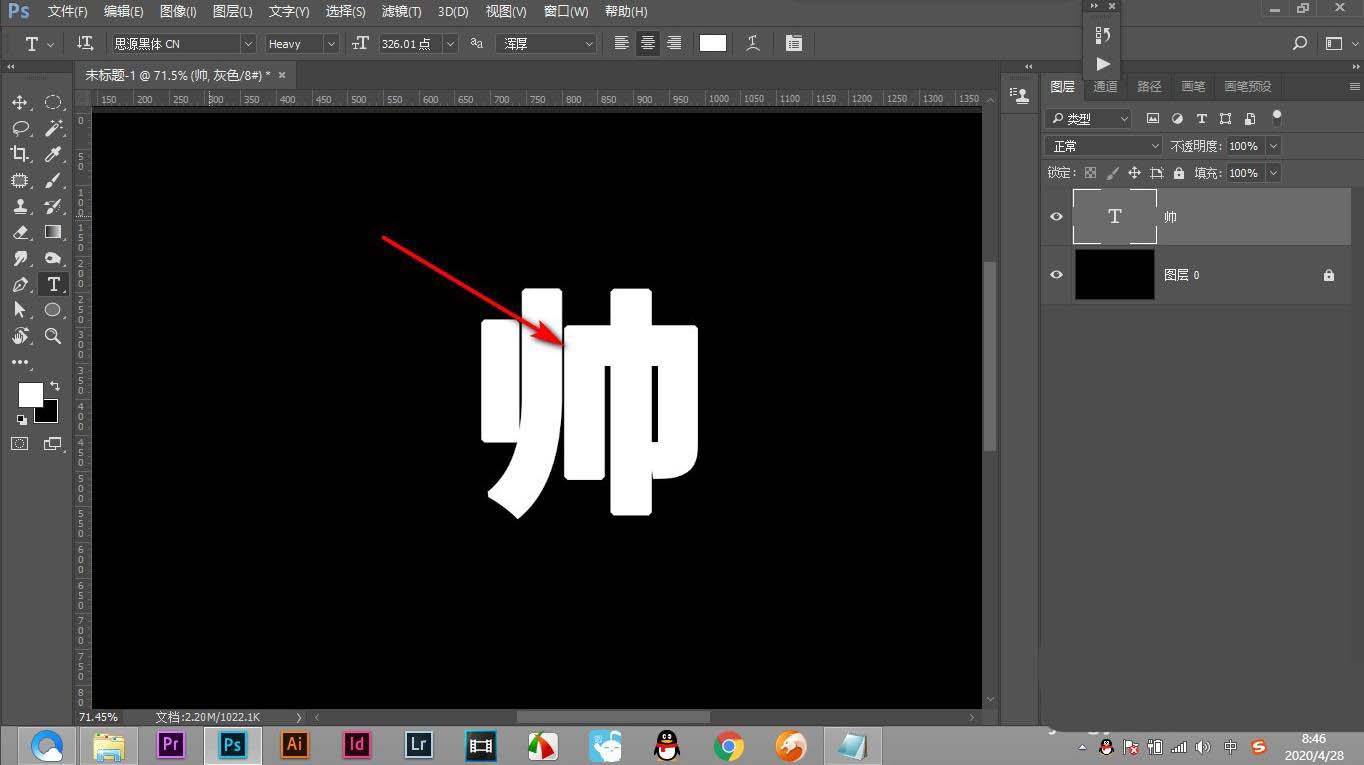Toggle lock image pixels brush

tap(1112, 173)
